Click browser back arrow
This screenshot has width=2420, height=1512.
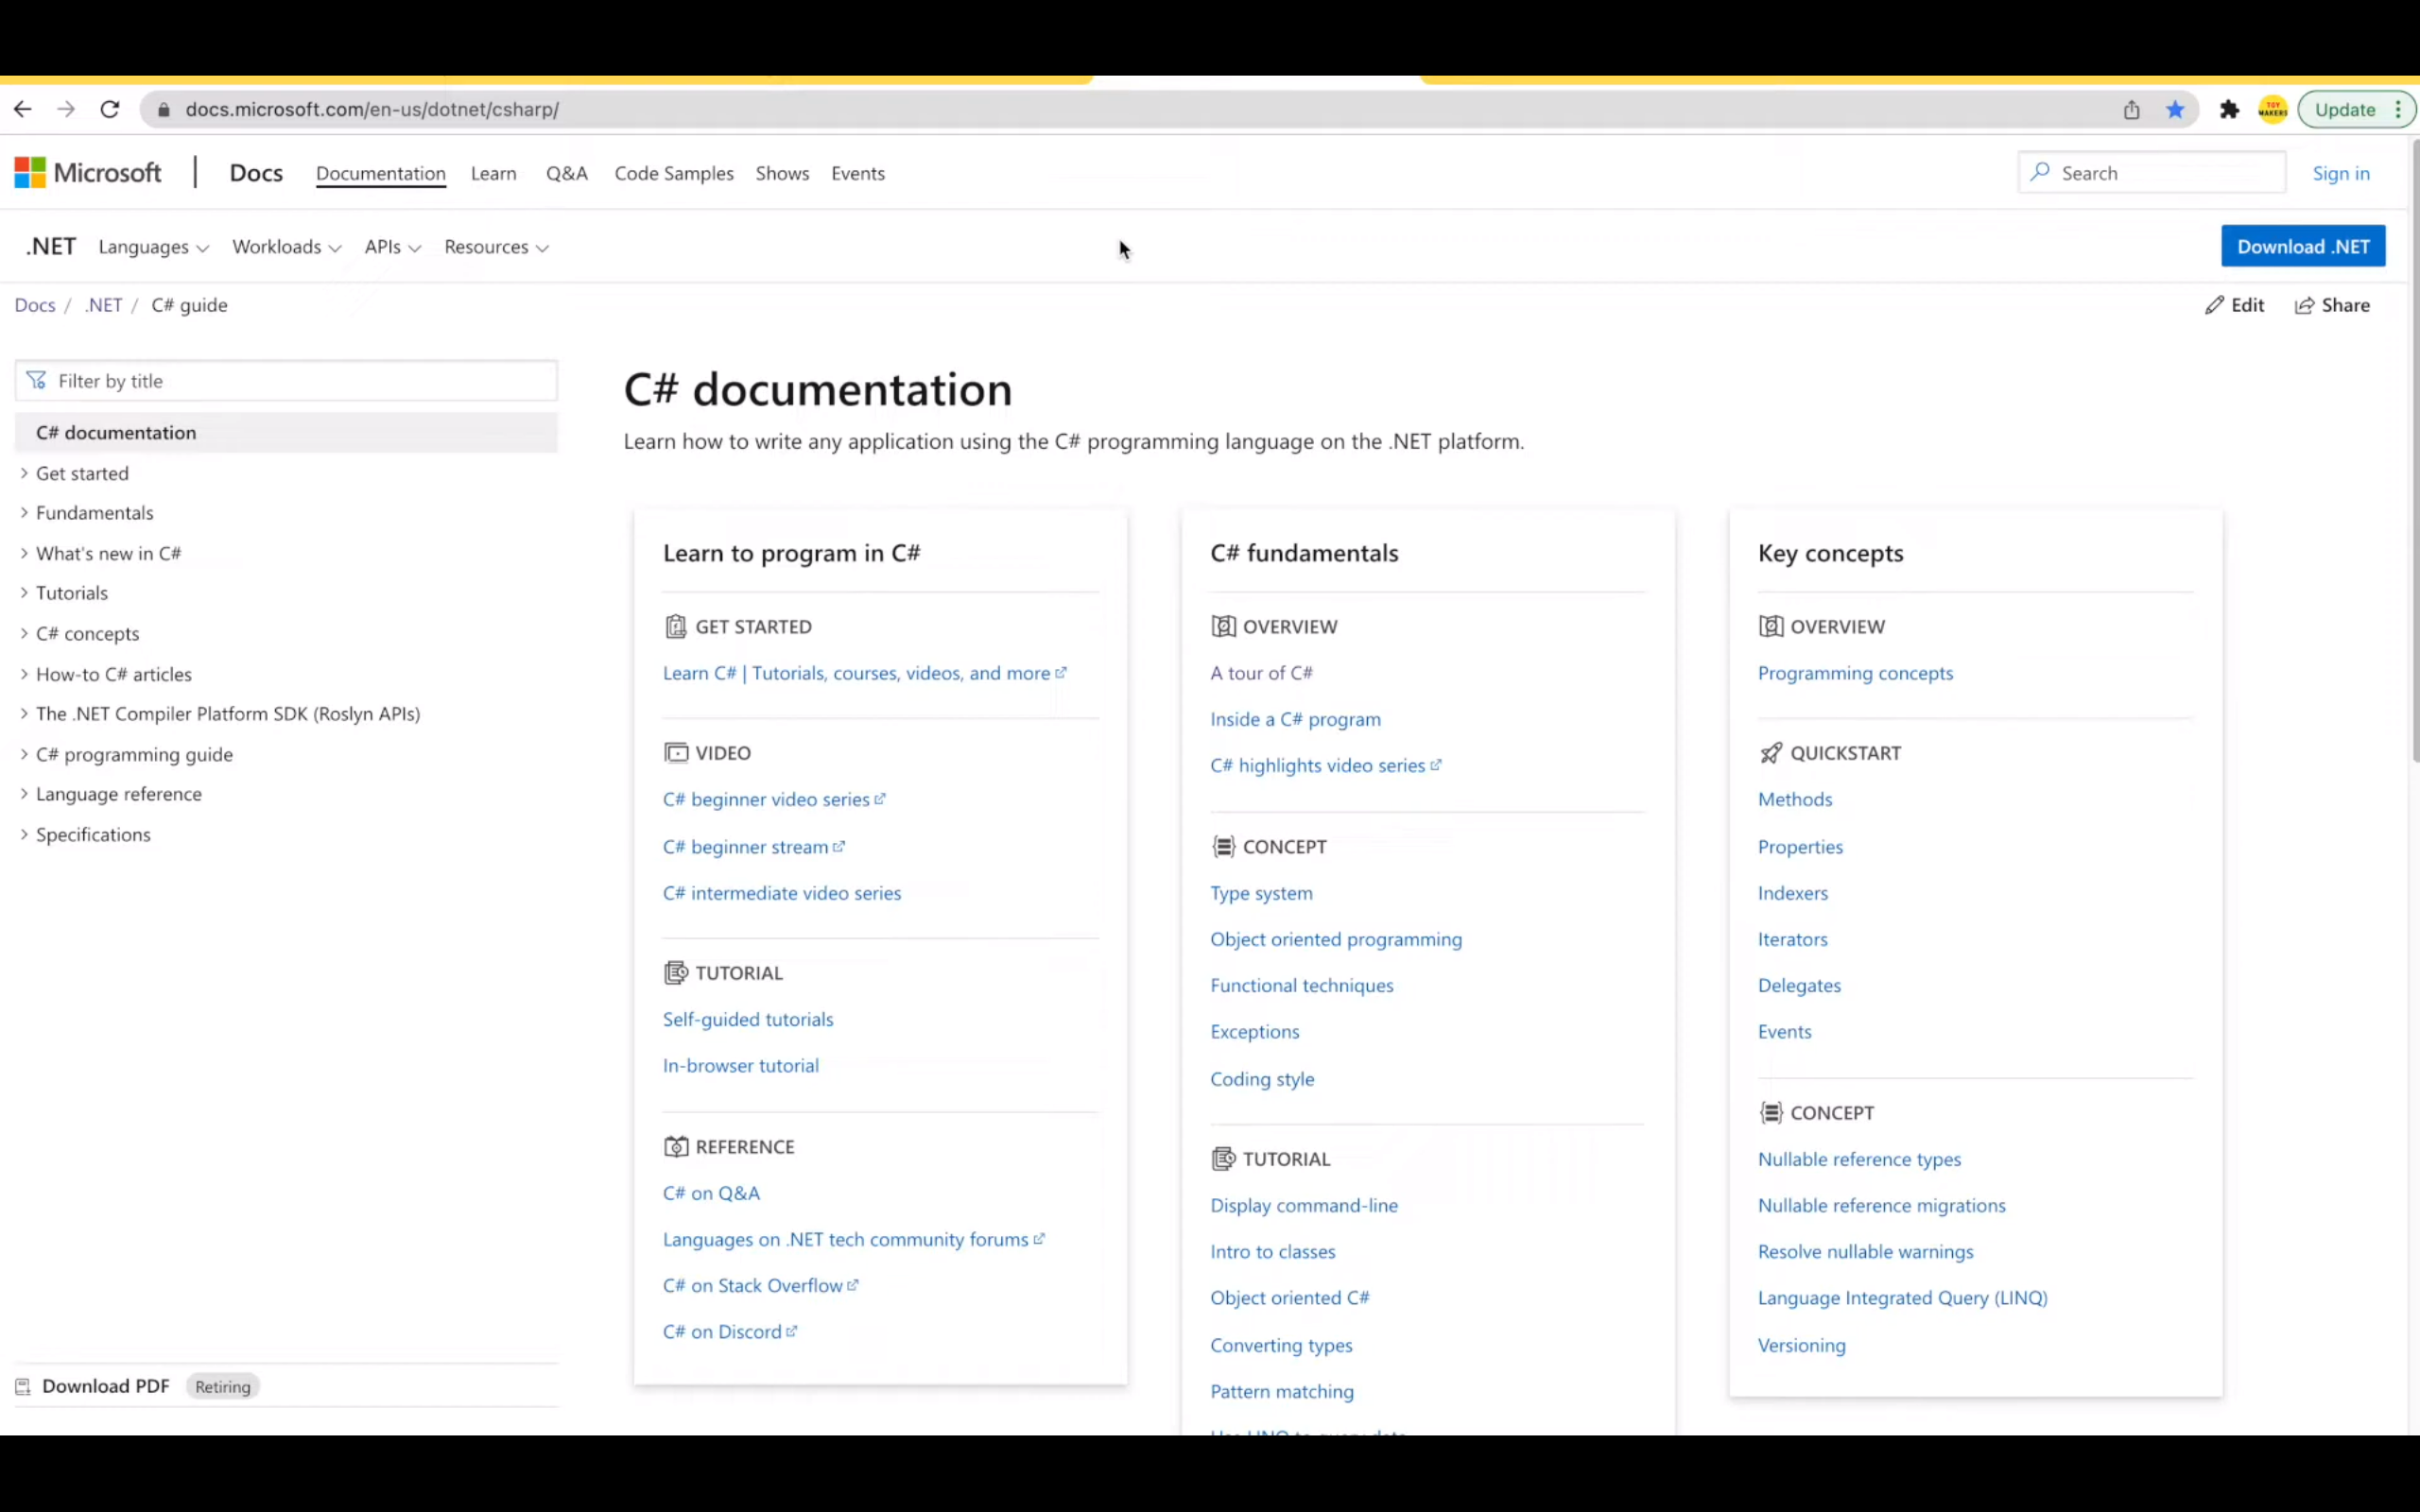tap(23, 109)
